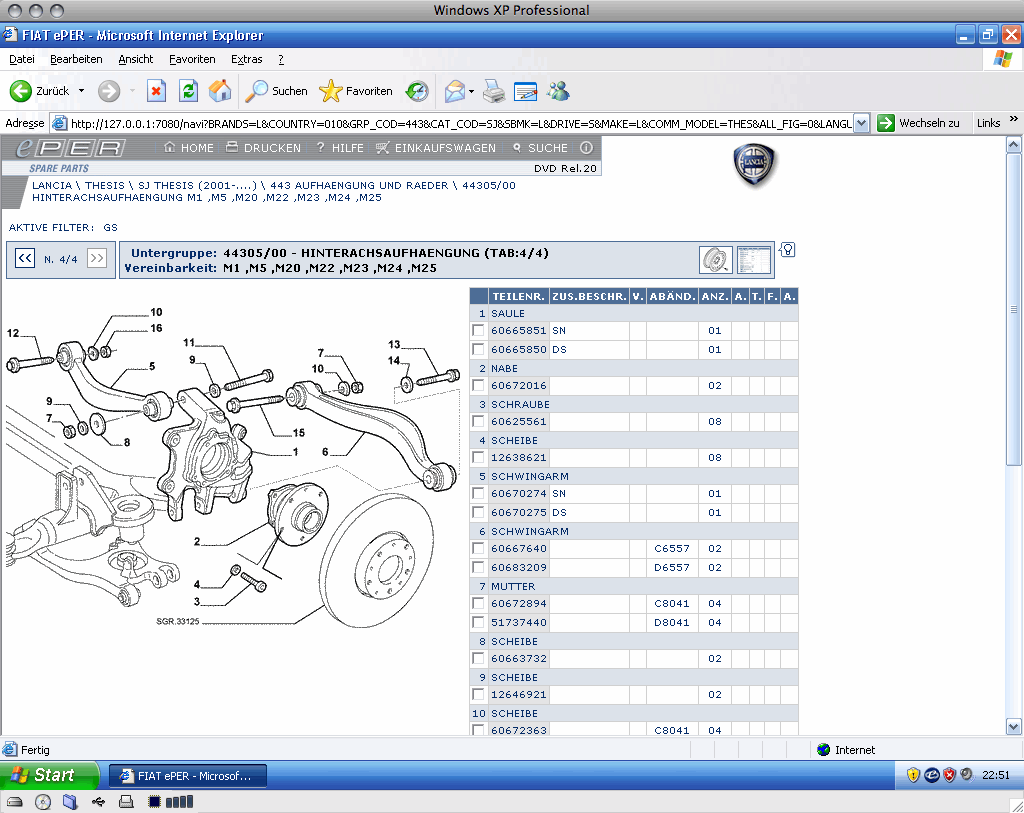Check the box for part 60665851
The width and height of the screenshot is (1024, 813).
(x=478, y=330)
